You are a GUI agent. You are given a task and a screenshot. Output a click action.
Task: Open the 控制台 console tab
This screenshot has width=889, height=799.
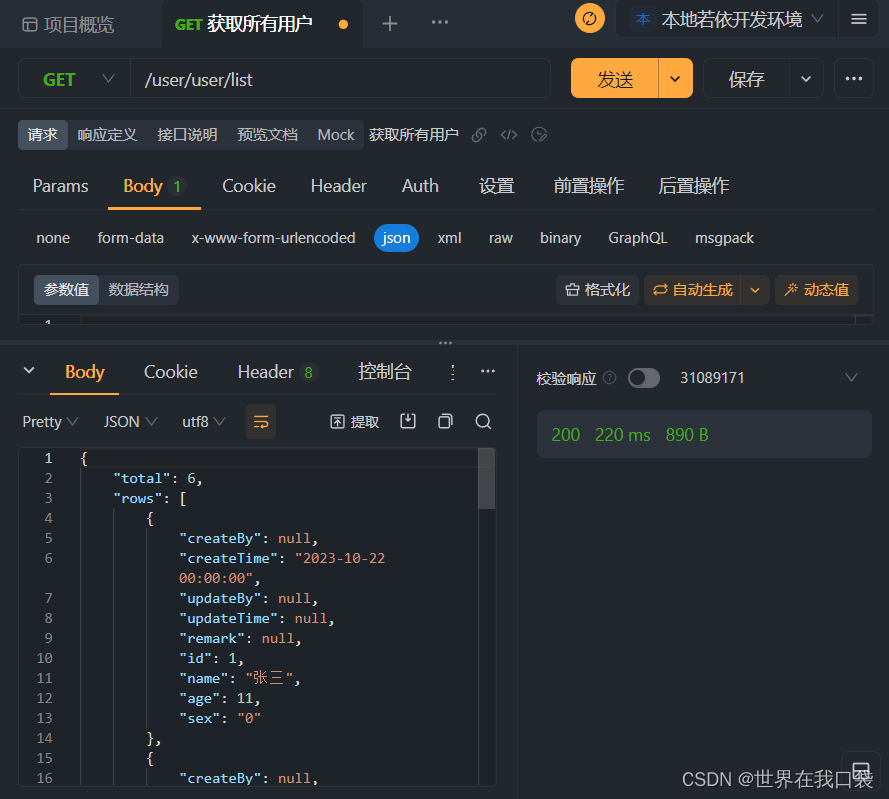[384, 372]
